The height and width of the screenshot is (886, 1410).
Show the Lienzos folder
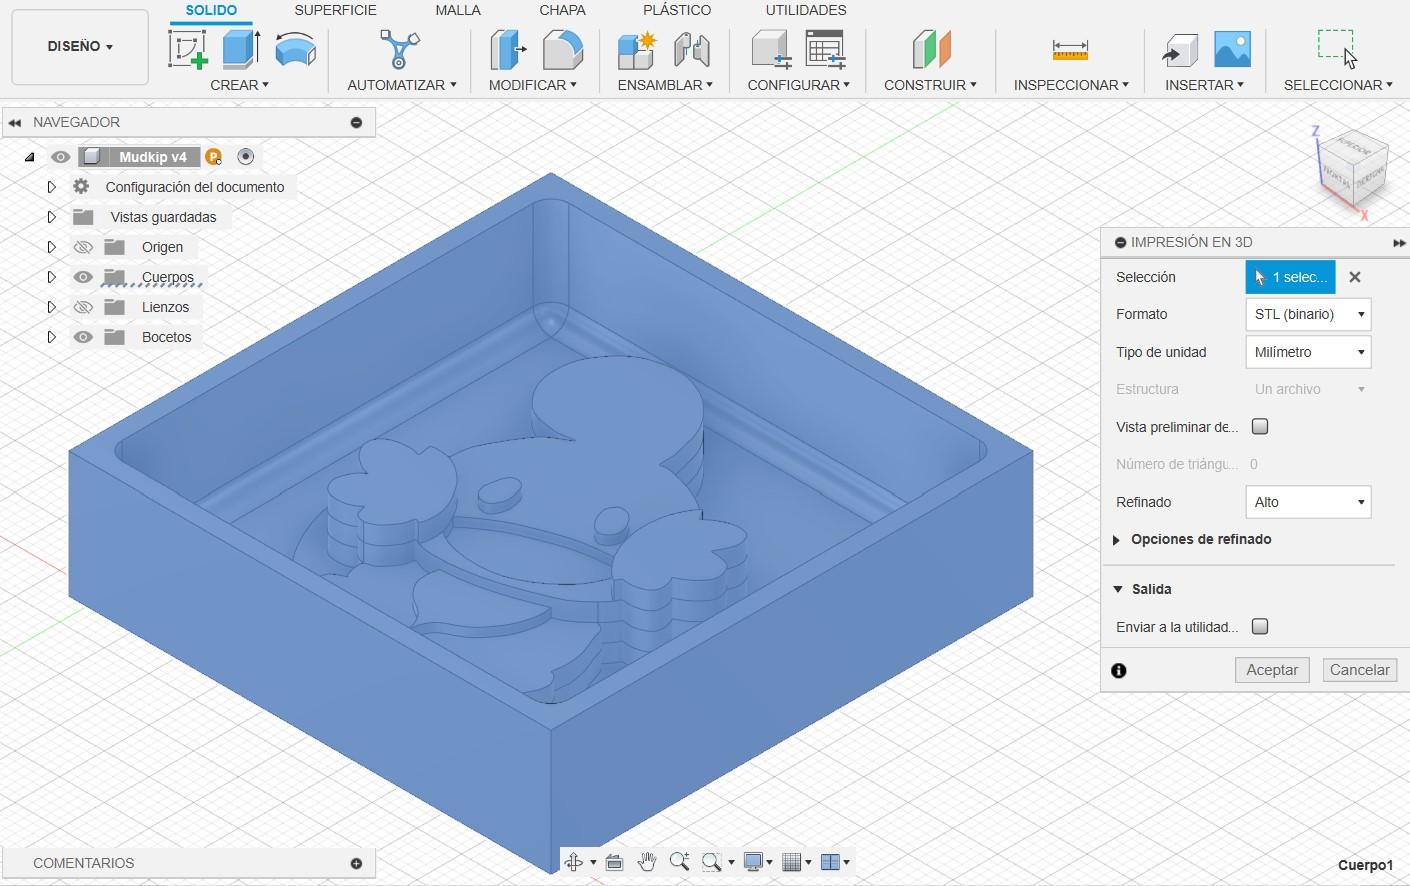[x=83, y=307]
